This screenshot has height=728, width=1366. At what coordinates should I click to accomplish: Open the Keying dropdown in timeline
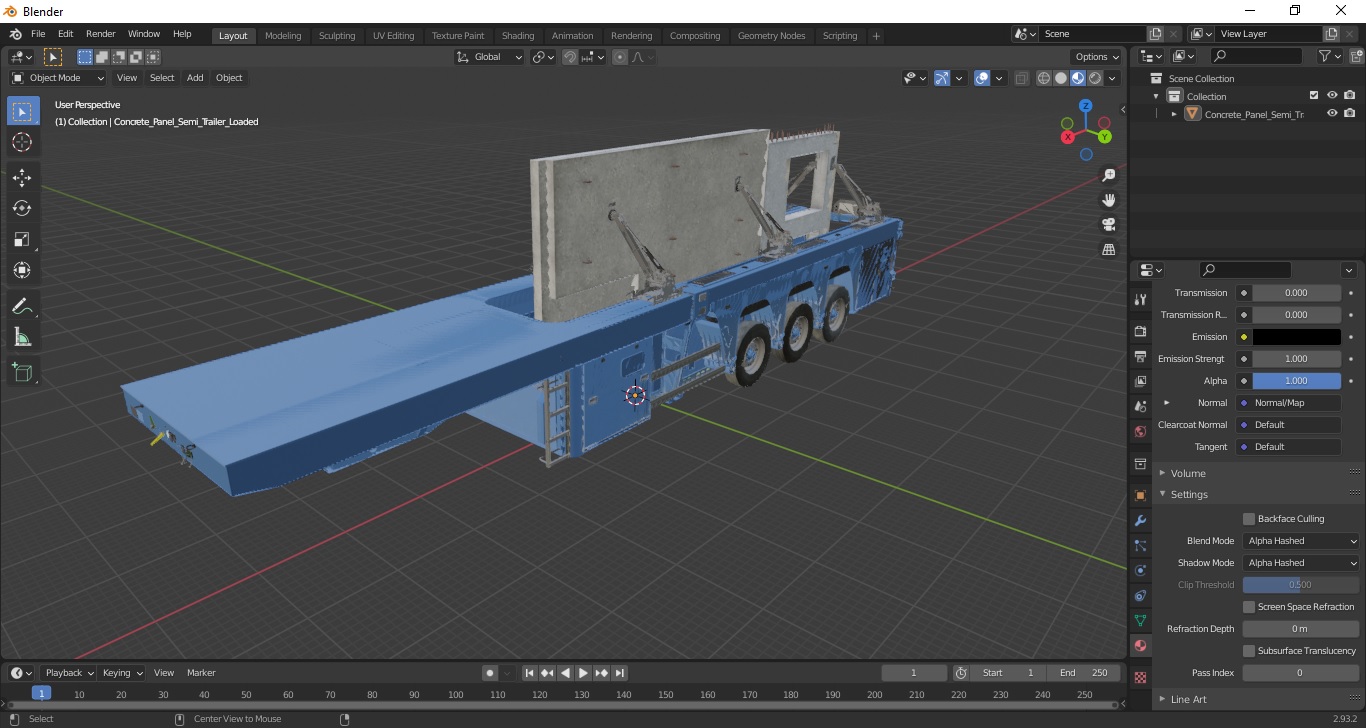click(122, 673)
